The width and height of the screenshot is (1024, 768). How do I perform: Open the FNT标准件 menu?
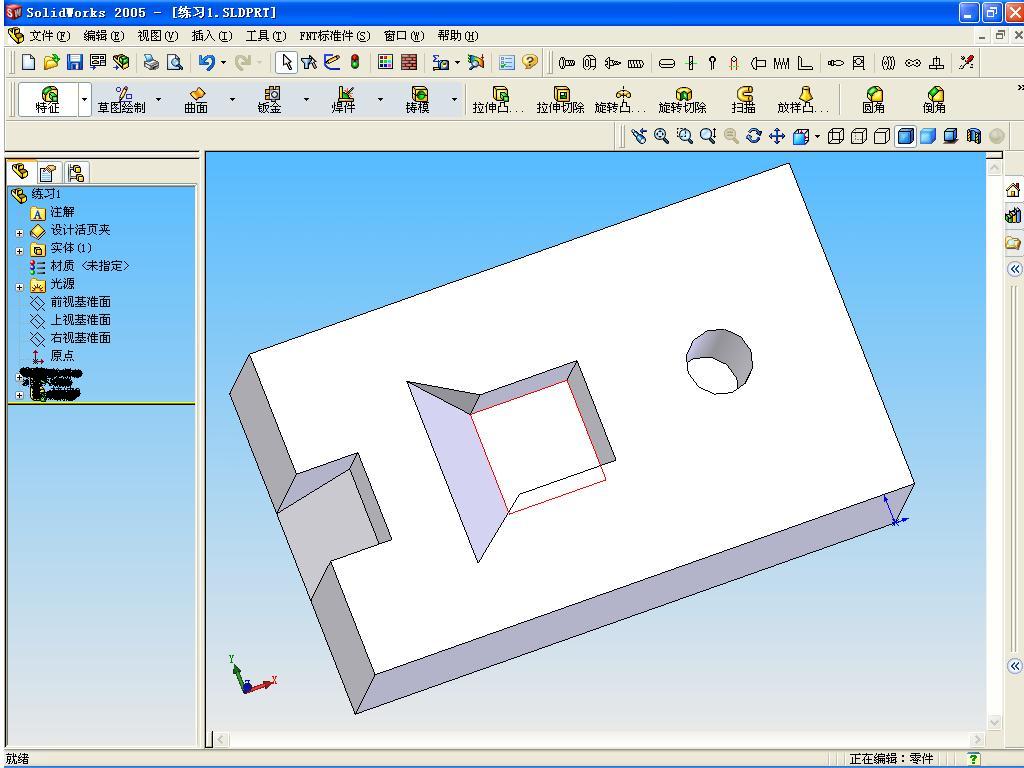tap(334, 36)
